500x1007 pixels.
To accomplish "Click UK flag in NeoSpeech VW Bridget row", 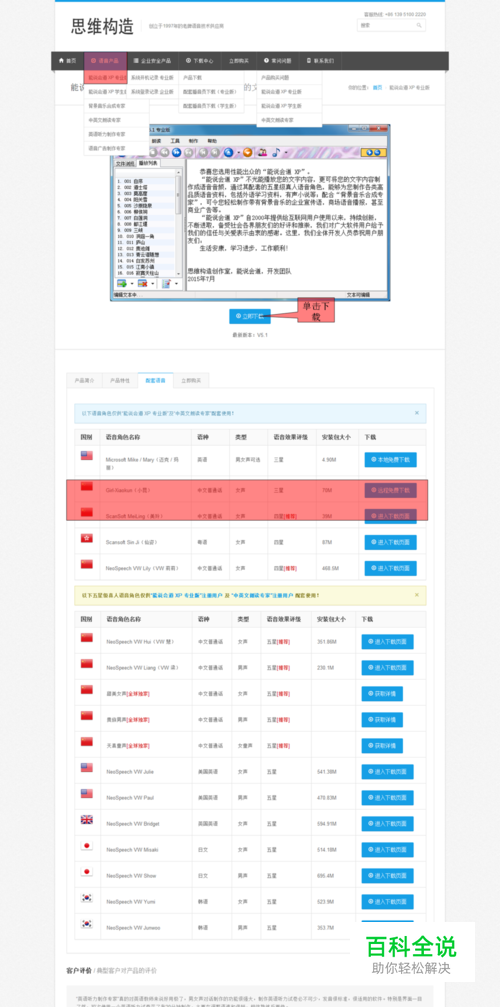I will (87, 819).
